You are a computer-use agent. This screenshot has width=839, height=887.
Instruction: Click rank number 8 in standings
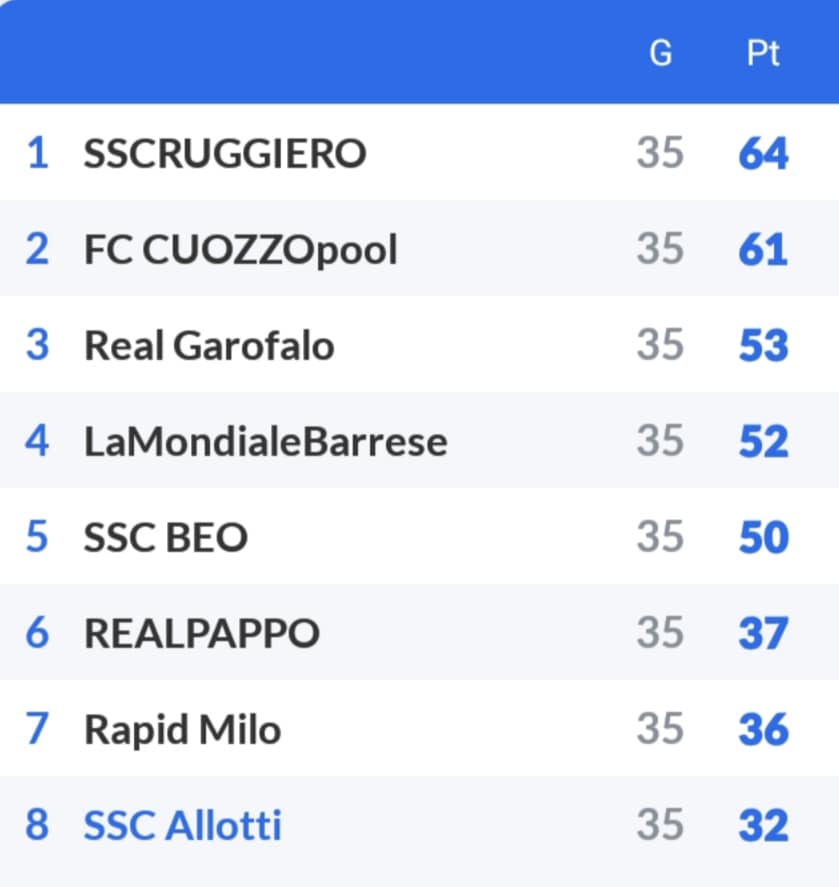click(37, 826)
